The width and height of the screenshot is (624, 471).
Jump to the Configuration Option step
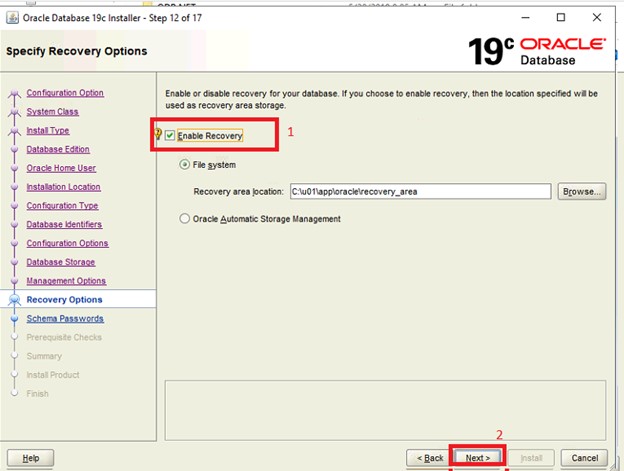click(65, 93)
